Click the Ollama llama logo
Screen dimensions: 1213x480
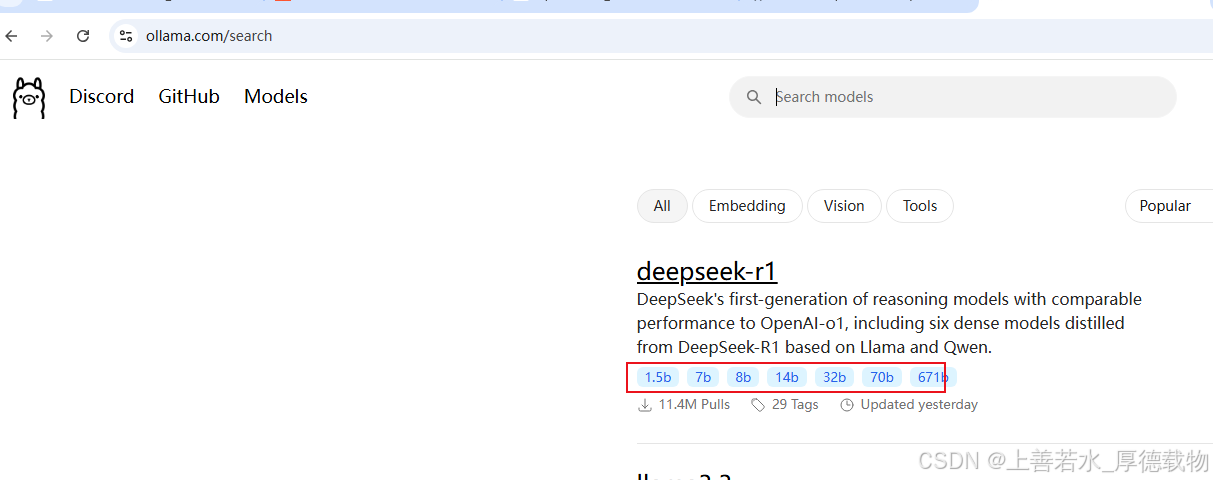[x=29, y=97]
